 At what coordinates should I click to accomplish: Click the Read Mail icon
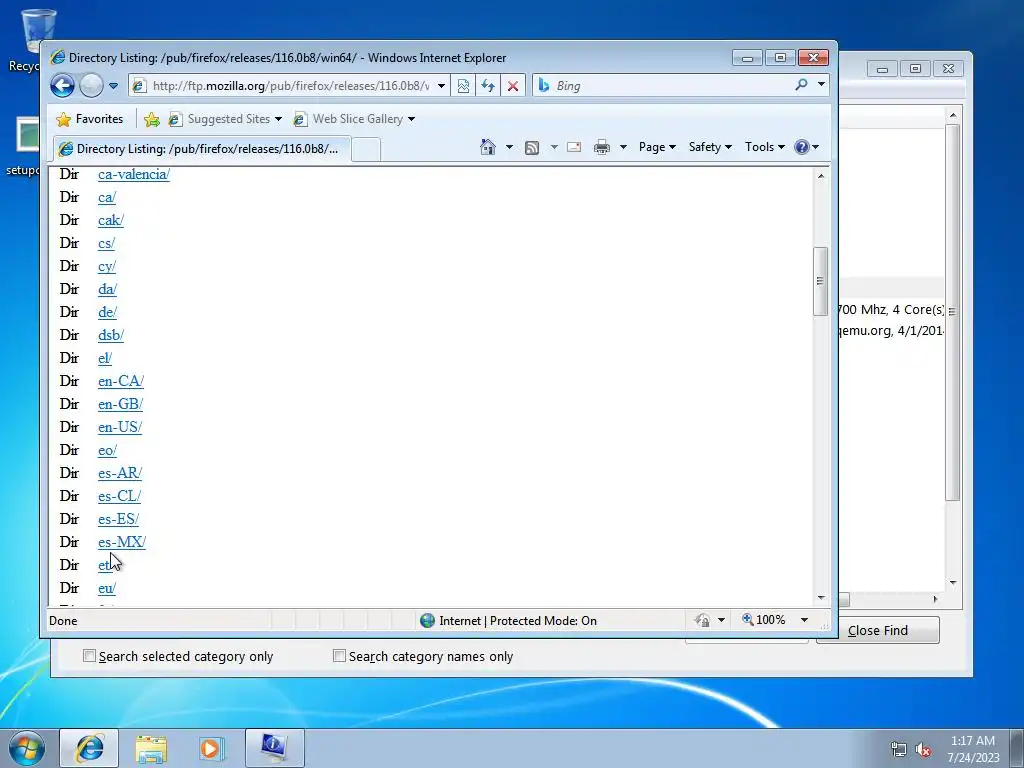pos(574,147)
